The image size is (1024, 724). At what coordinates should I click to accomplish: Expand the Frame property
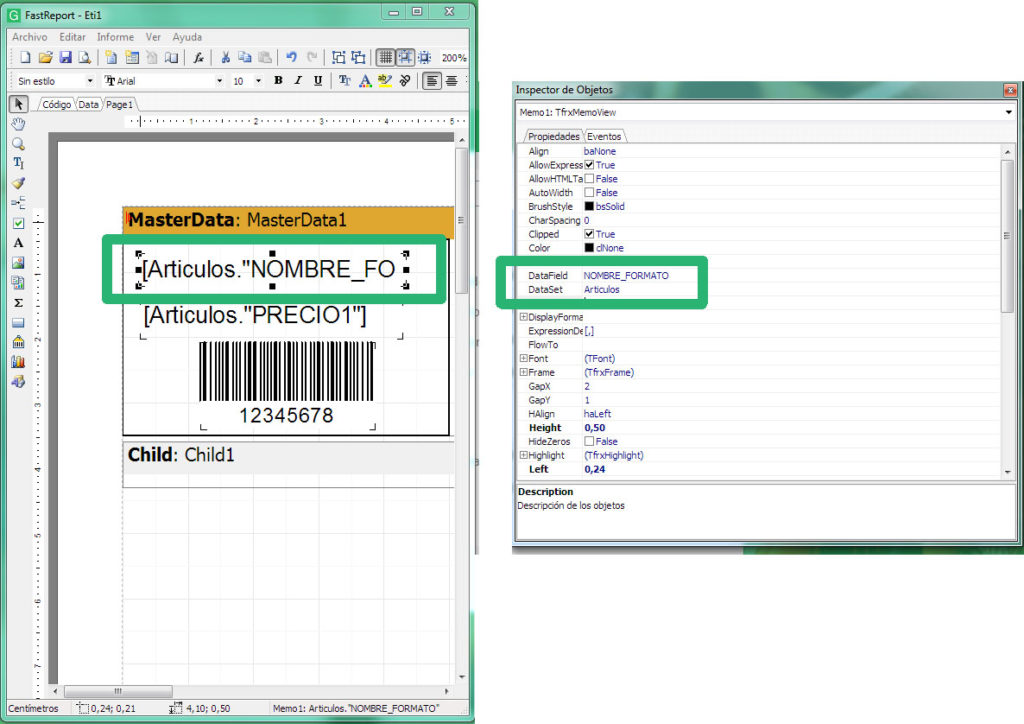coord(523,372)
